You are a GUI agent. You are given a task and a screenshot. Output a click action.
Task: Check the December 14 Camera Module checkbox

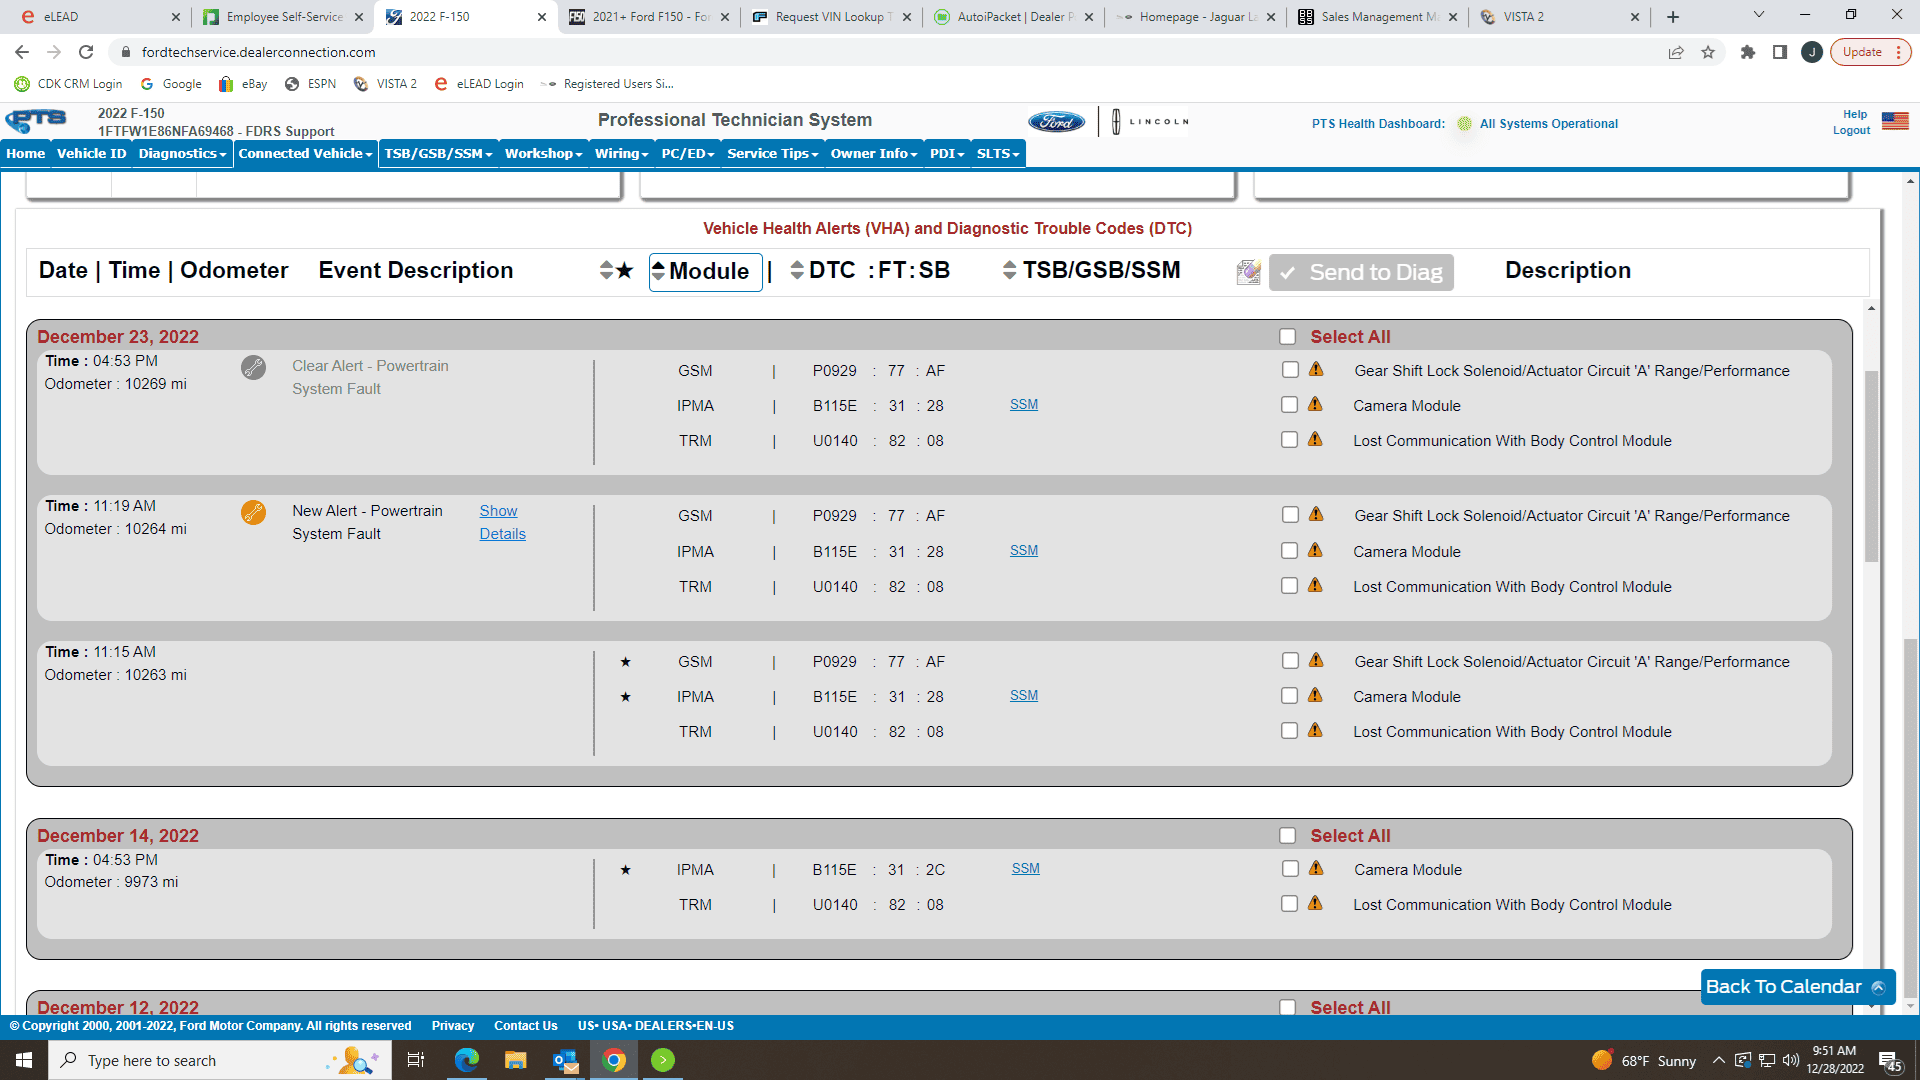[1290, 869]
